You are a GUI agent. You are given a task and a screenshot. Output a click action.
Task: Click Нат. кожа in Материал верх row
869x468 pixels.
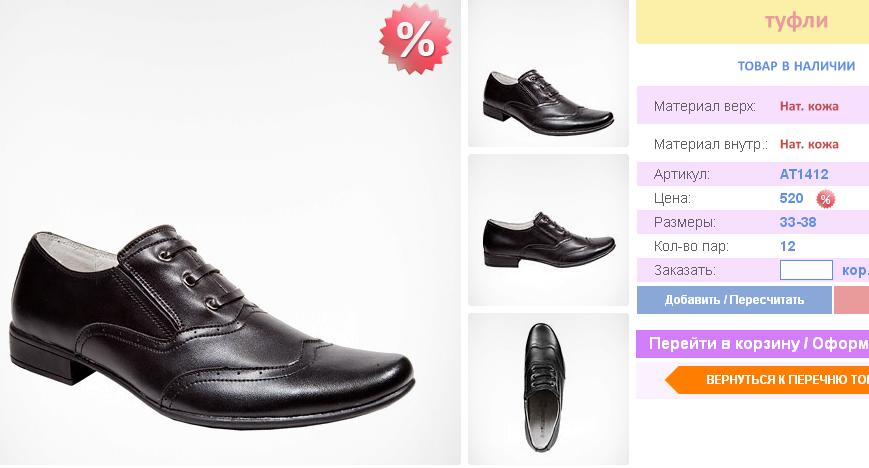point(809,106)
